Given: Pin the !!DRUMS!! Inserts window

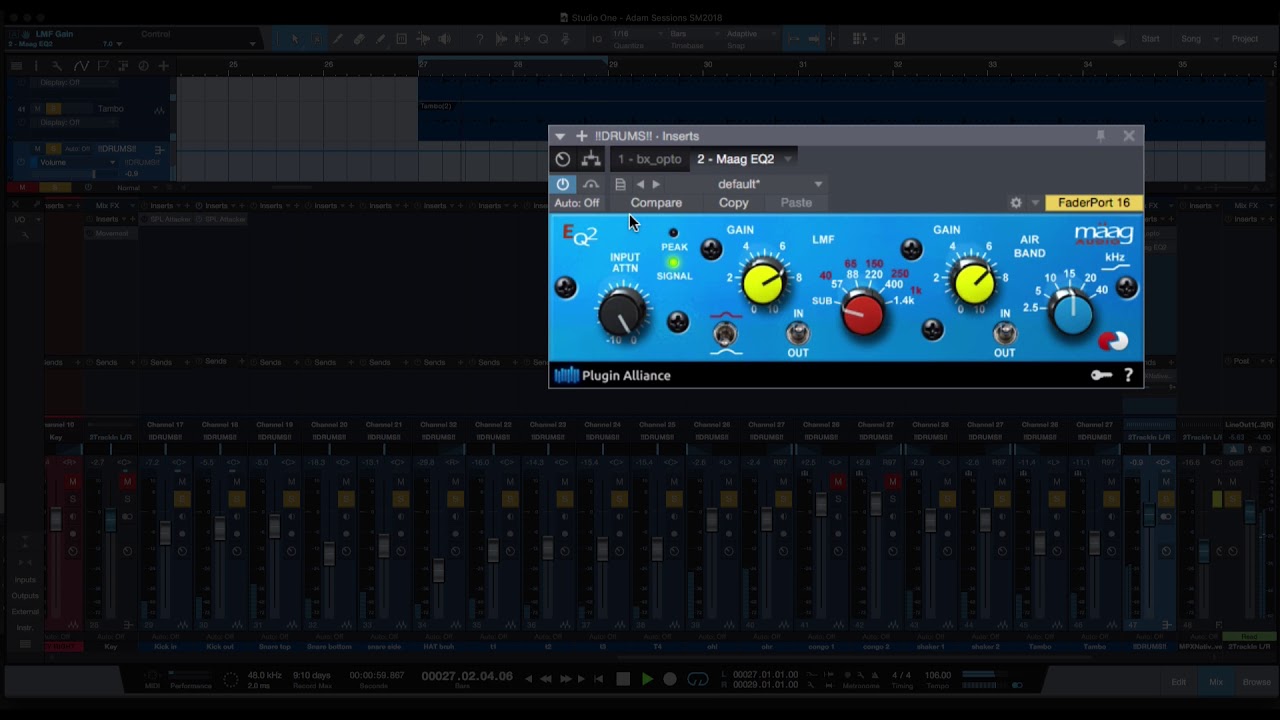Looking at the screenshot, I should coord(1100,136).
